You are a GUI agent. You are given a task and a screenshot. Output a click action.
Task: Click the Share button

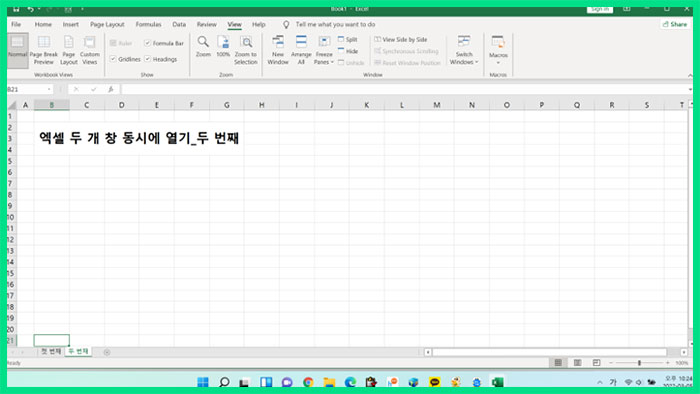675,24
